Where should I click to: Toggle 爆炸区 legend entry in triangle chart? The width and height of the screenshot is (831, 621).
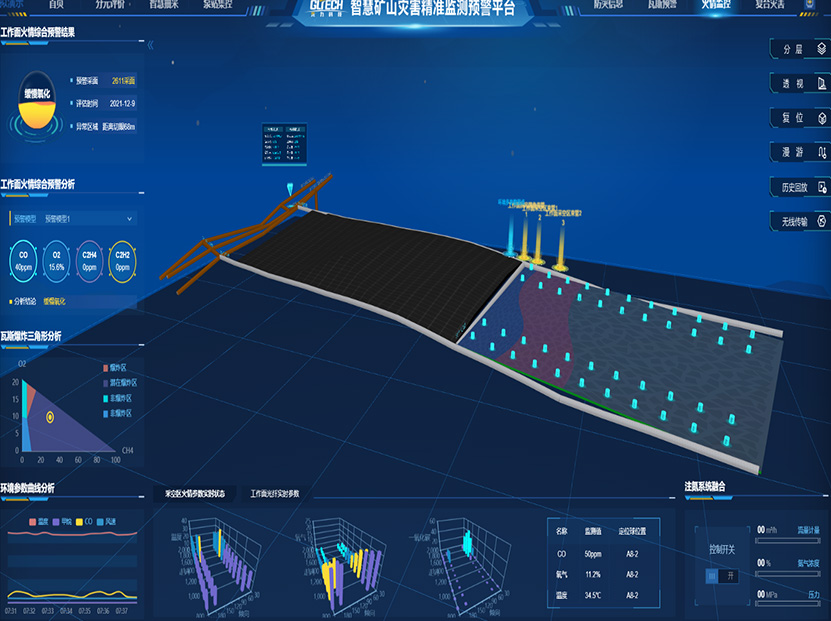pyautogui.click(x=115, y=368)
